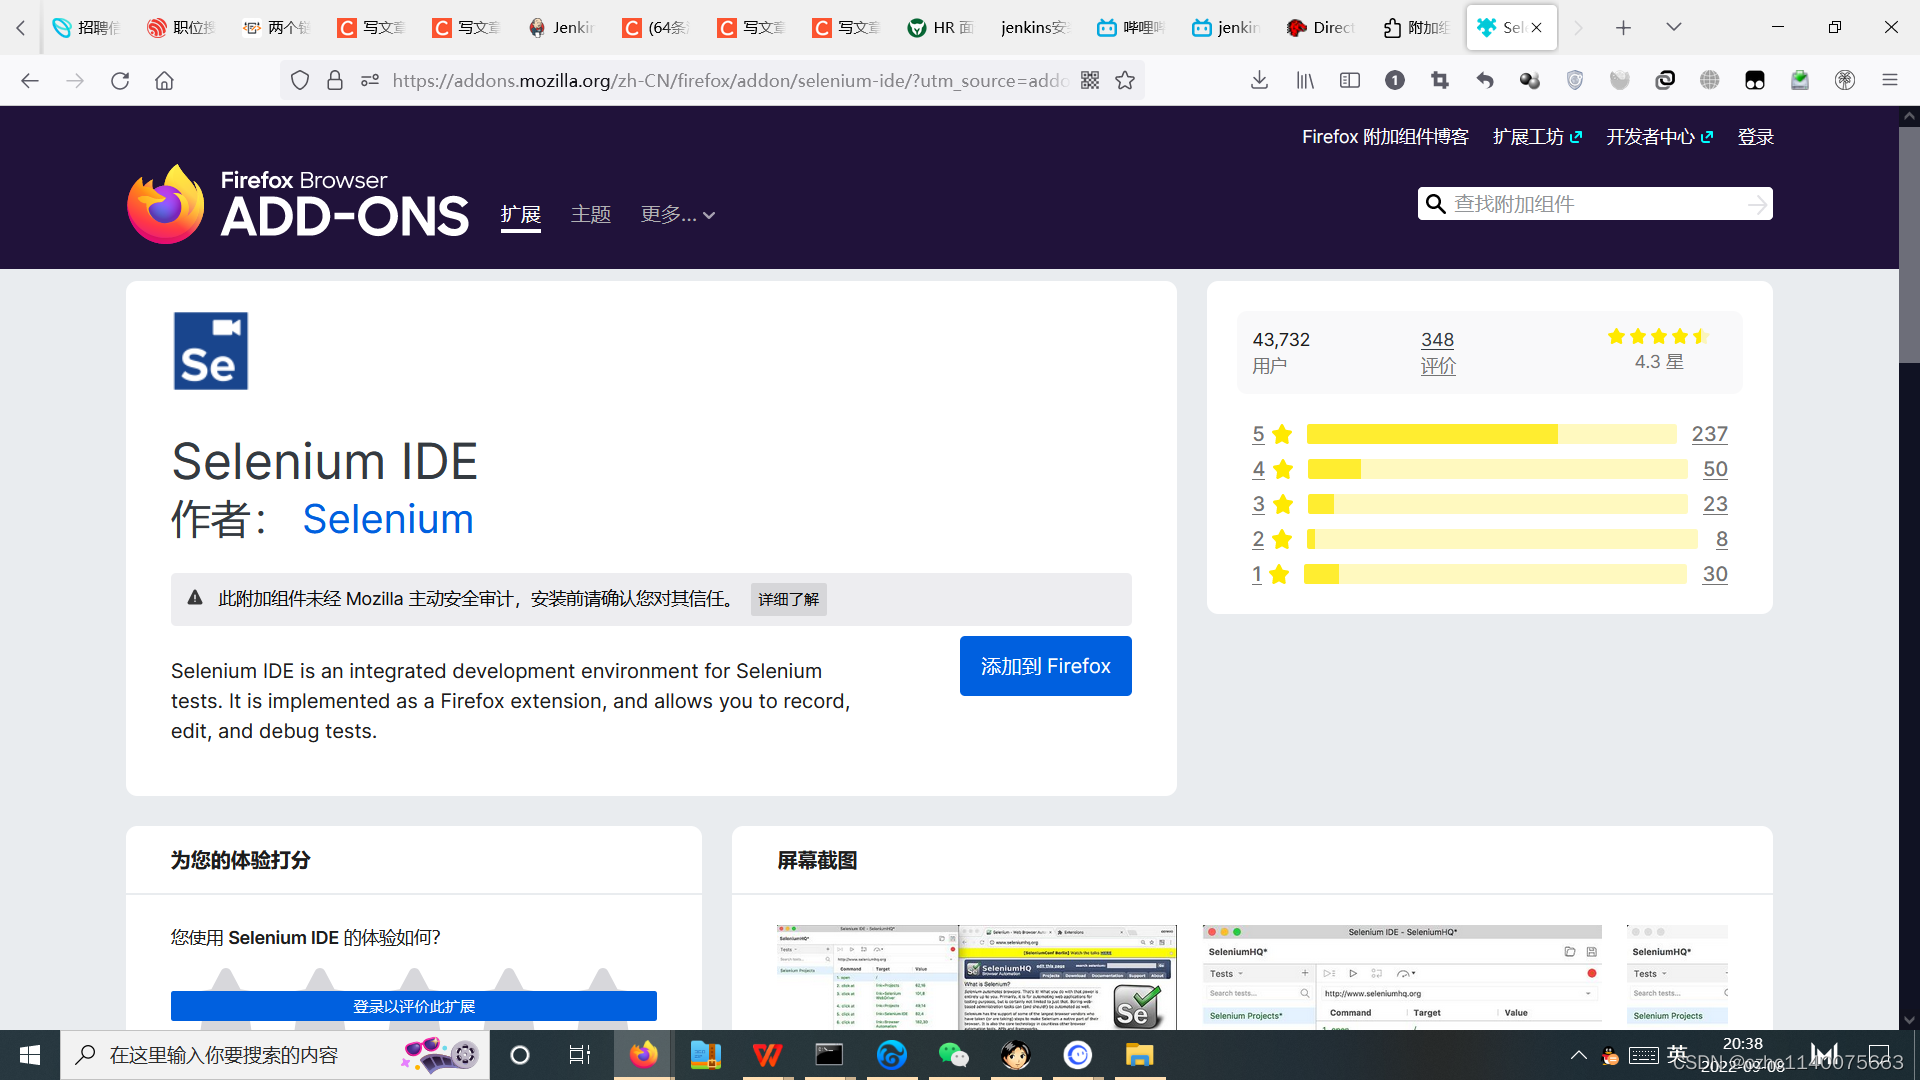This screenshot has width=1920, height=1080.
Task: Switch to the 主题 tab
Action: pos(591,214)
